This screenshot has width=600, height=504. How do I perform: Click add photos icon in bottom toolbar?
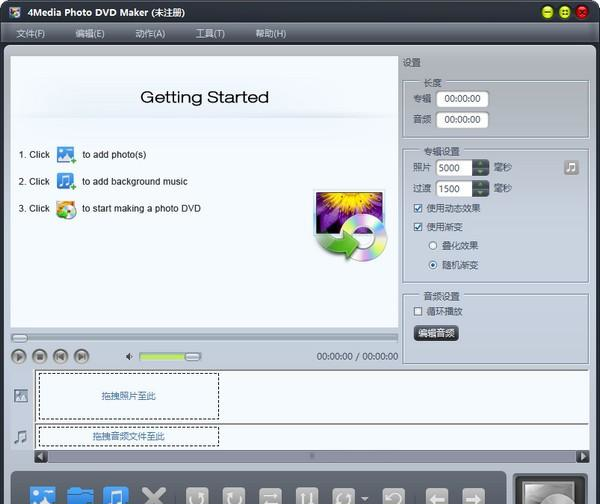pyautogui.click(x=42, y=496)
